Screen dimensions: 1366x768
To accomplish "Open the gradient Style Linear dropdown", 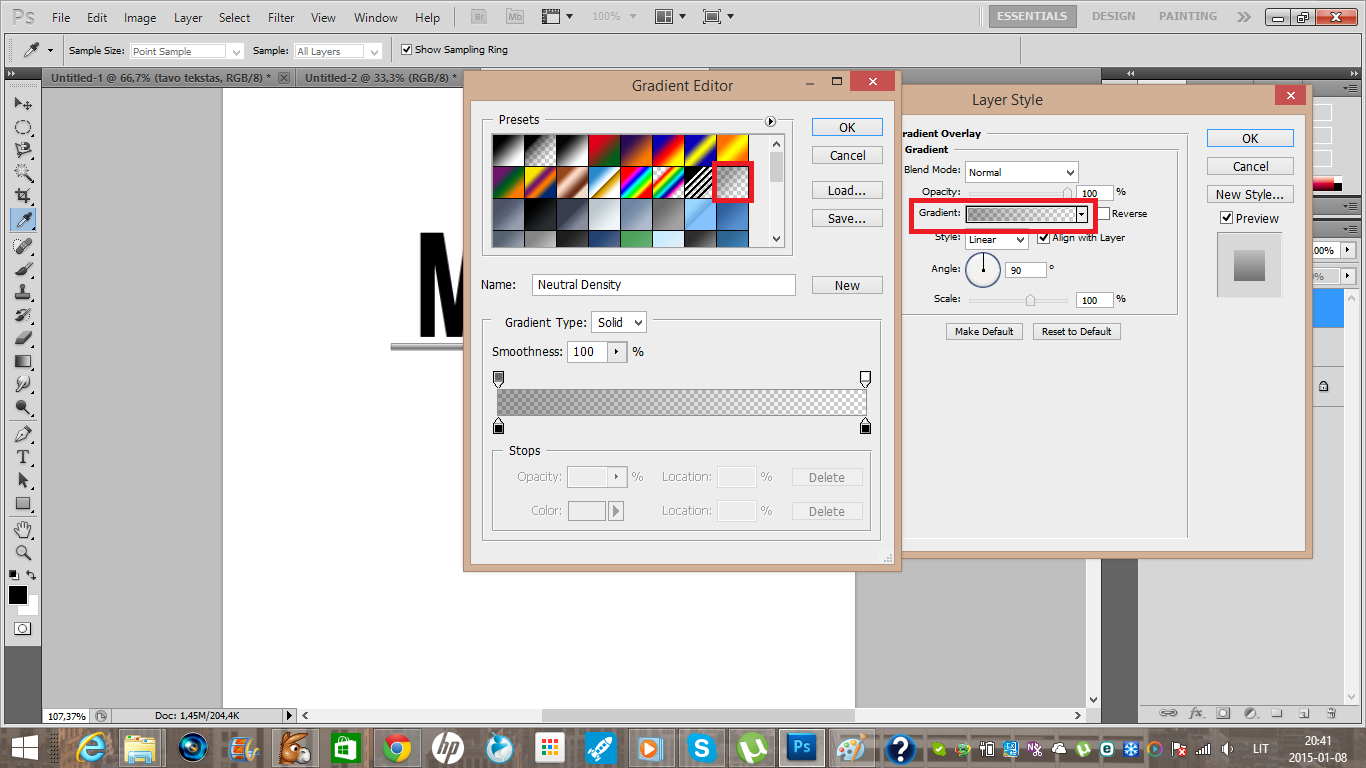I will coord(996,240).
